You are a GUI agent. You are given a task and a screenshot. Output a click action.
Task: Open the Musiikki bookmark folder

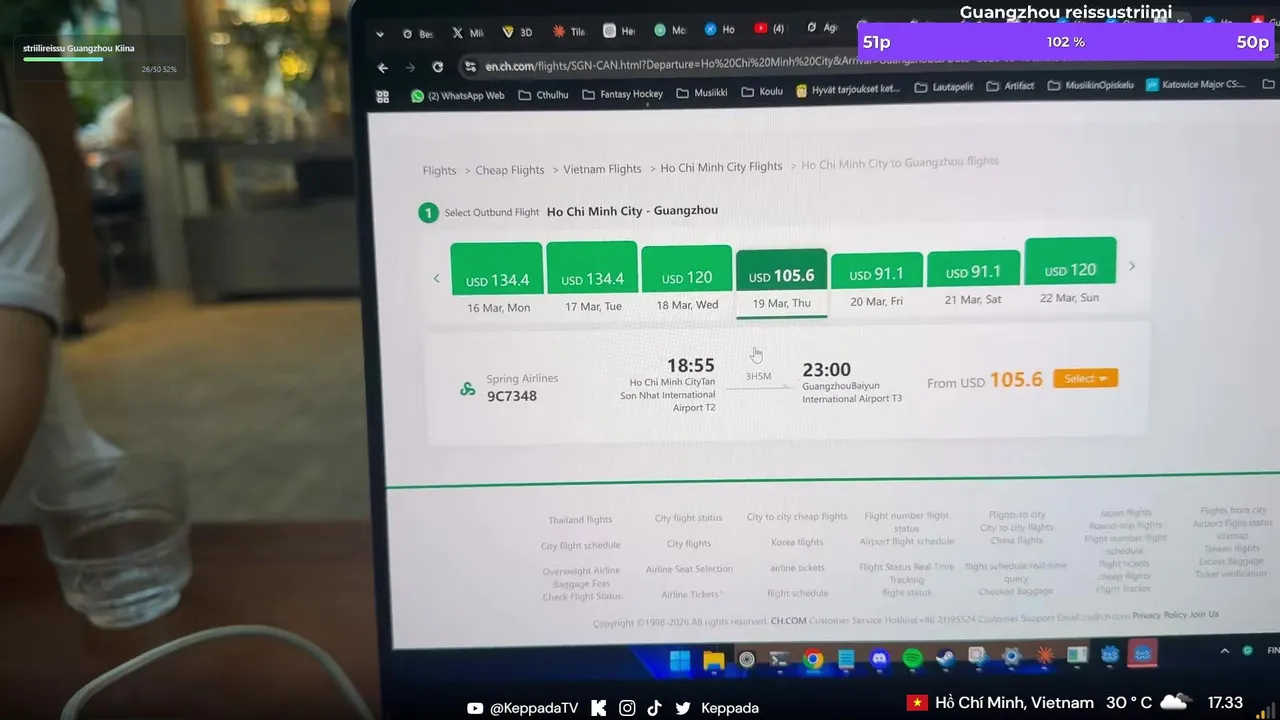702,93
